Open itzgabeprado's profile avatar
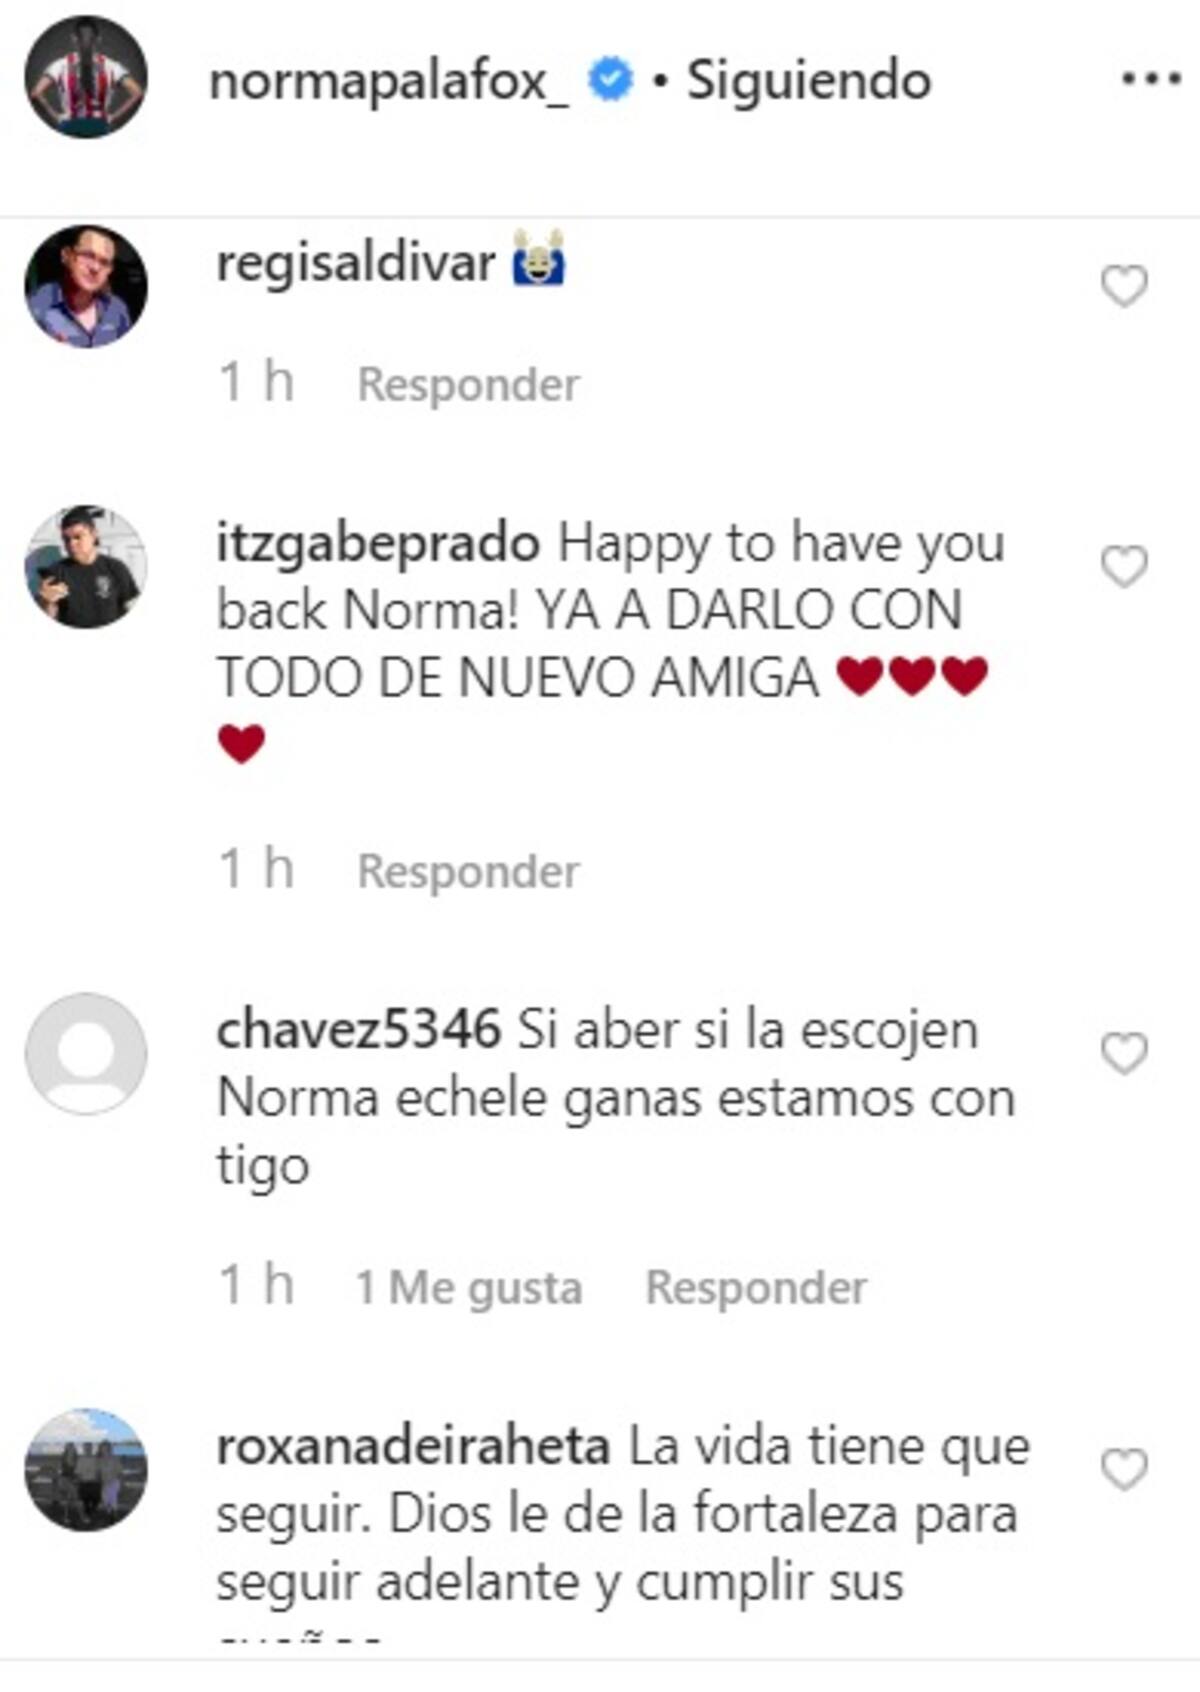This screenshot has height=1692, width=1200. point(86,567)
